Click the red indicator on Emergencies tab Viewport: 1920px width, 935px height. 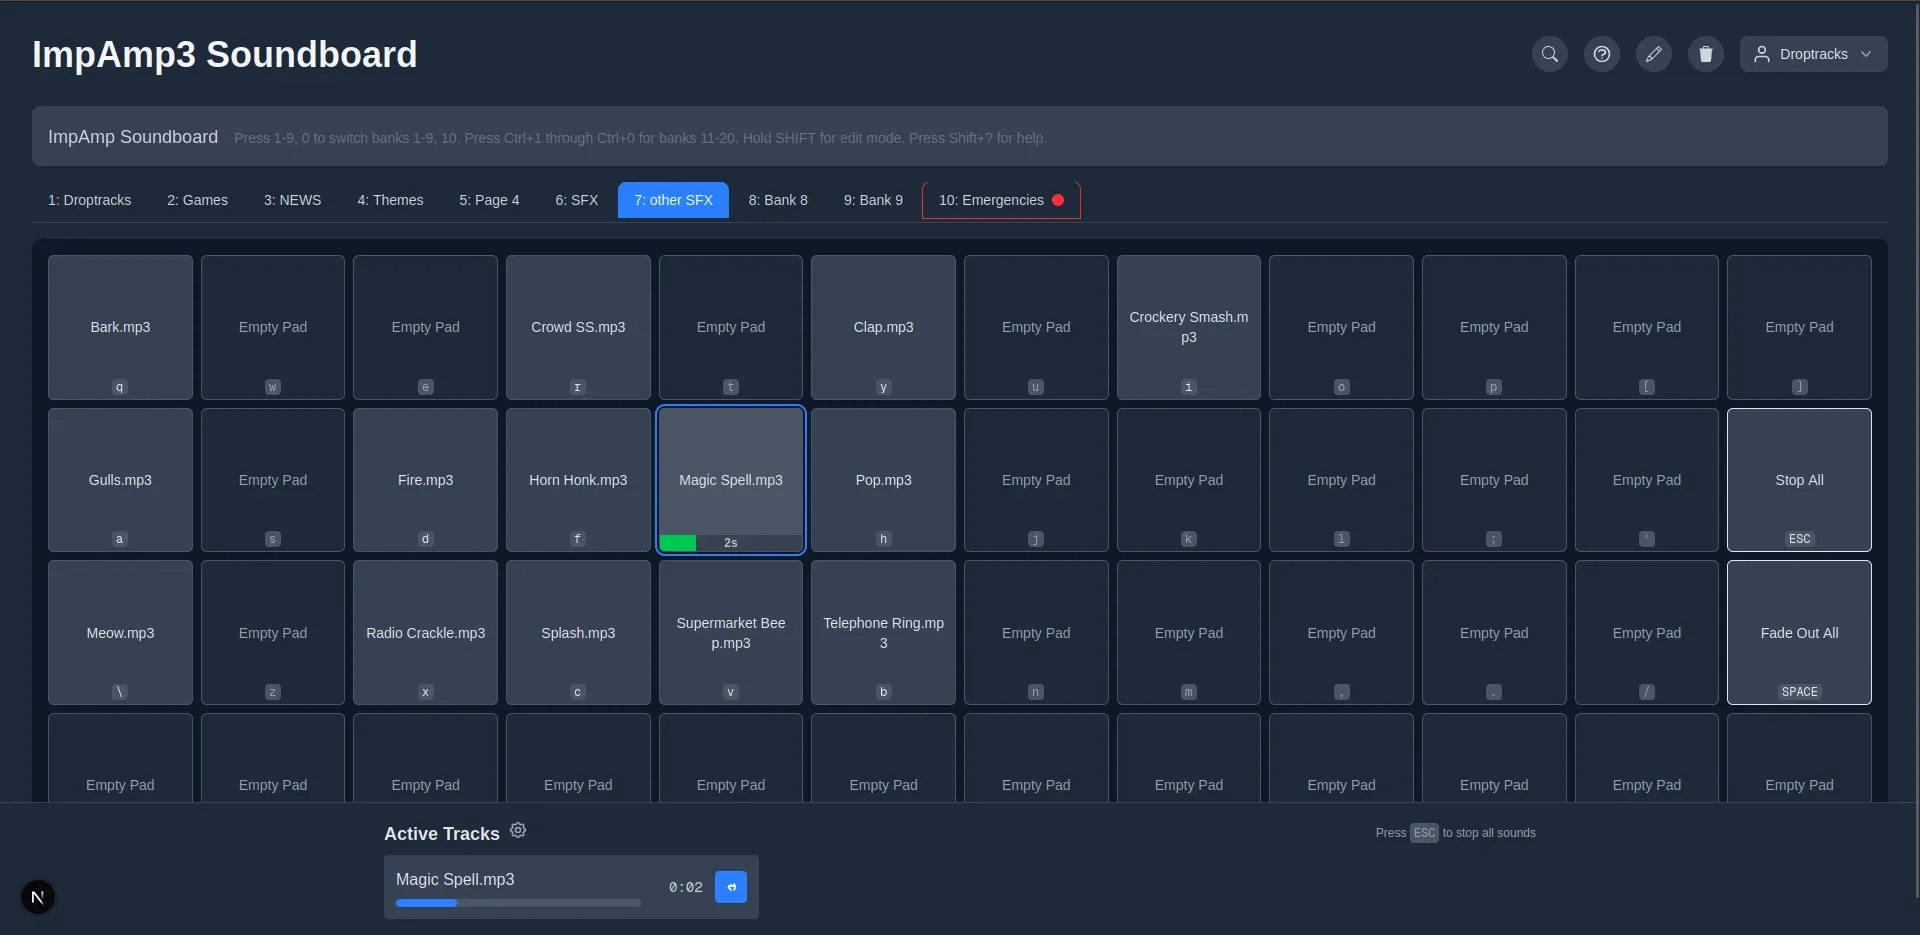pyautogui.click(x=1057, y=199)
